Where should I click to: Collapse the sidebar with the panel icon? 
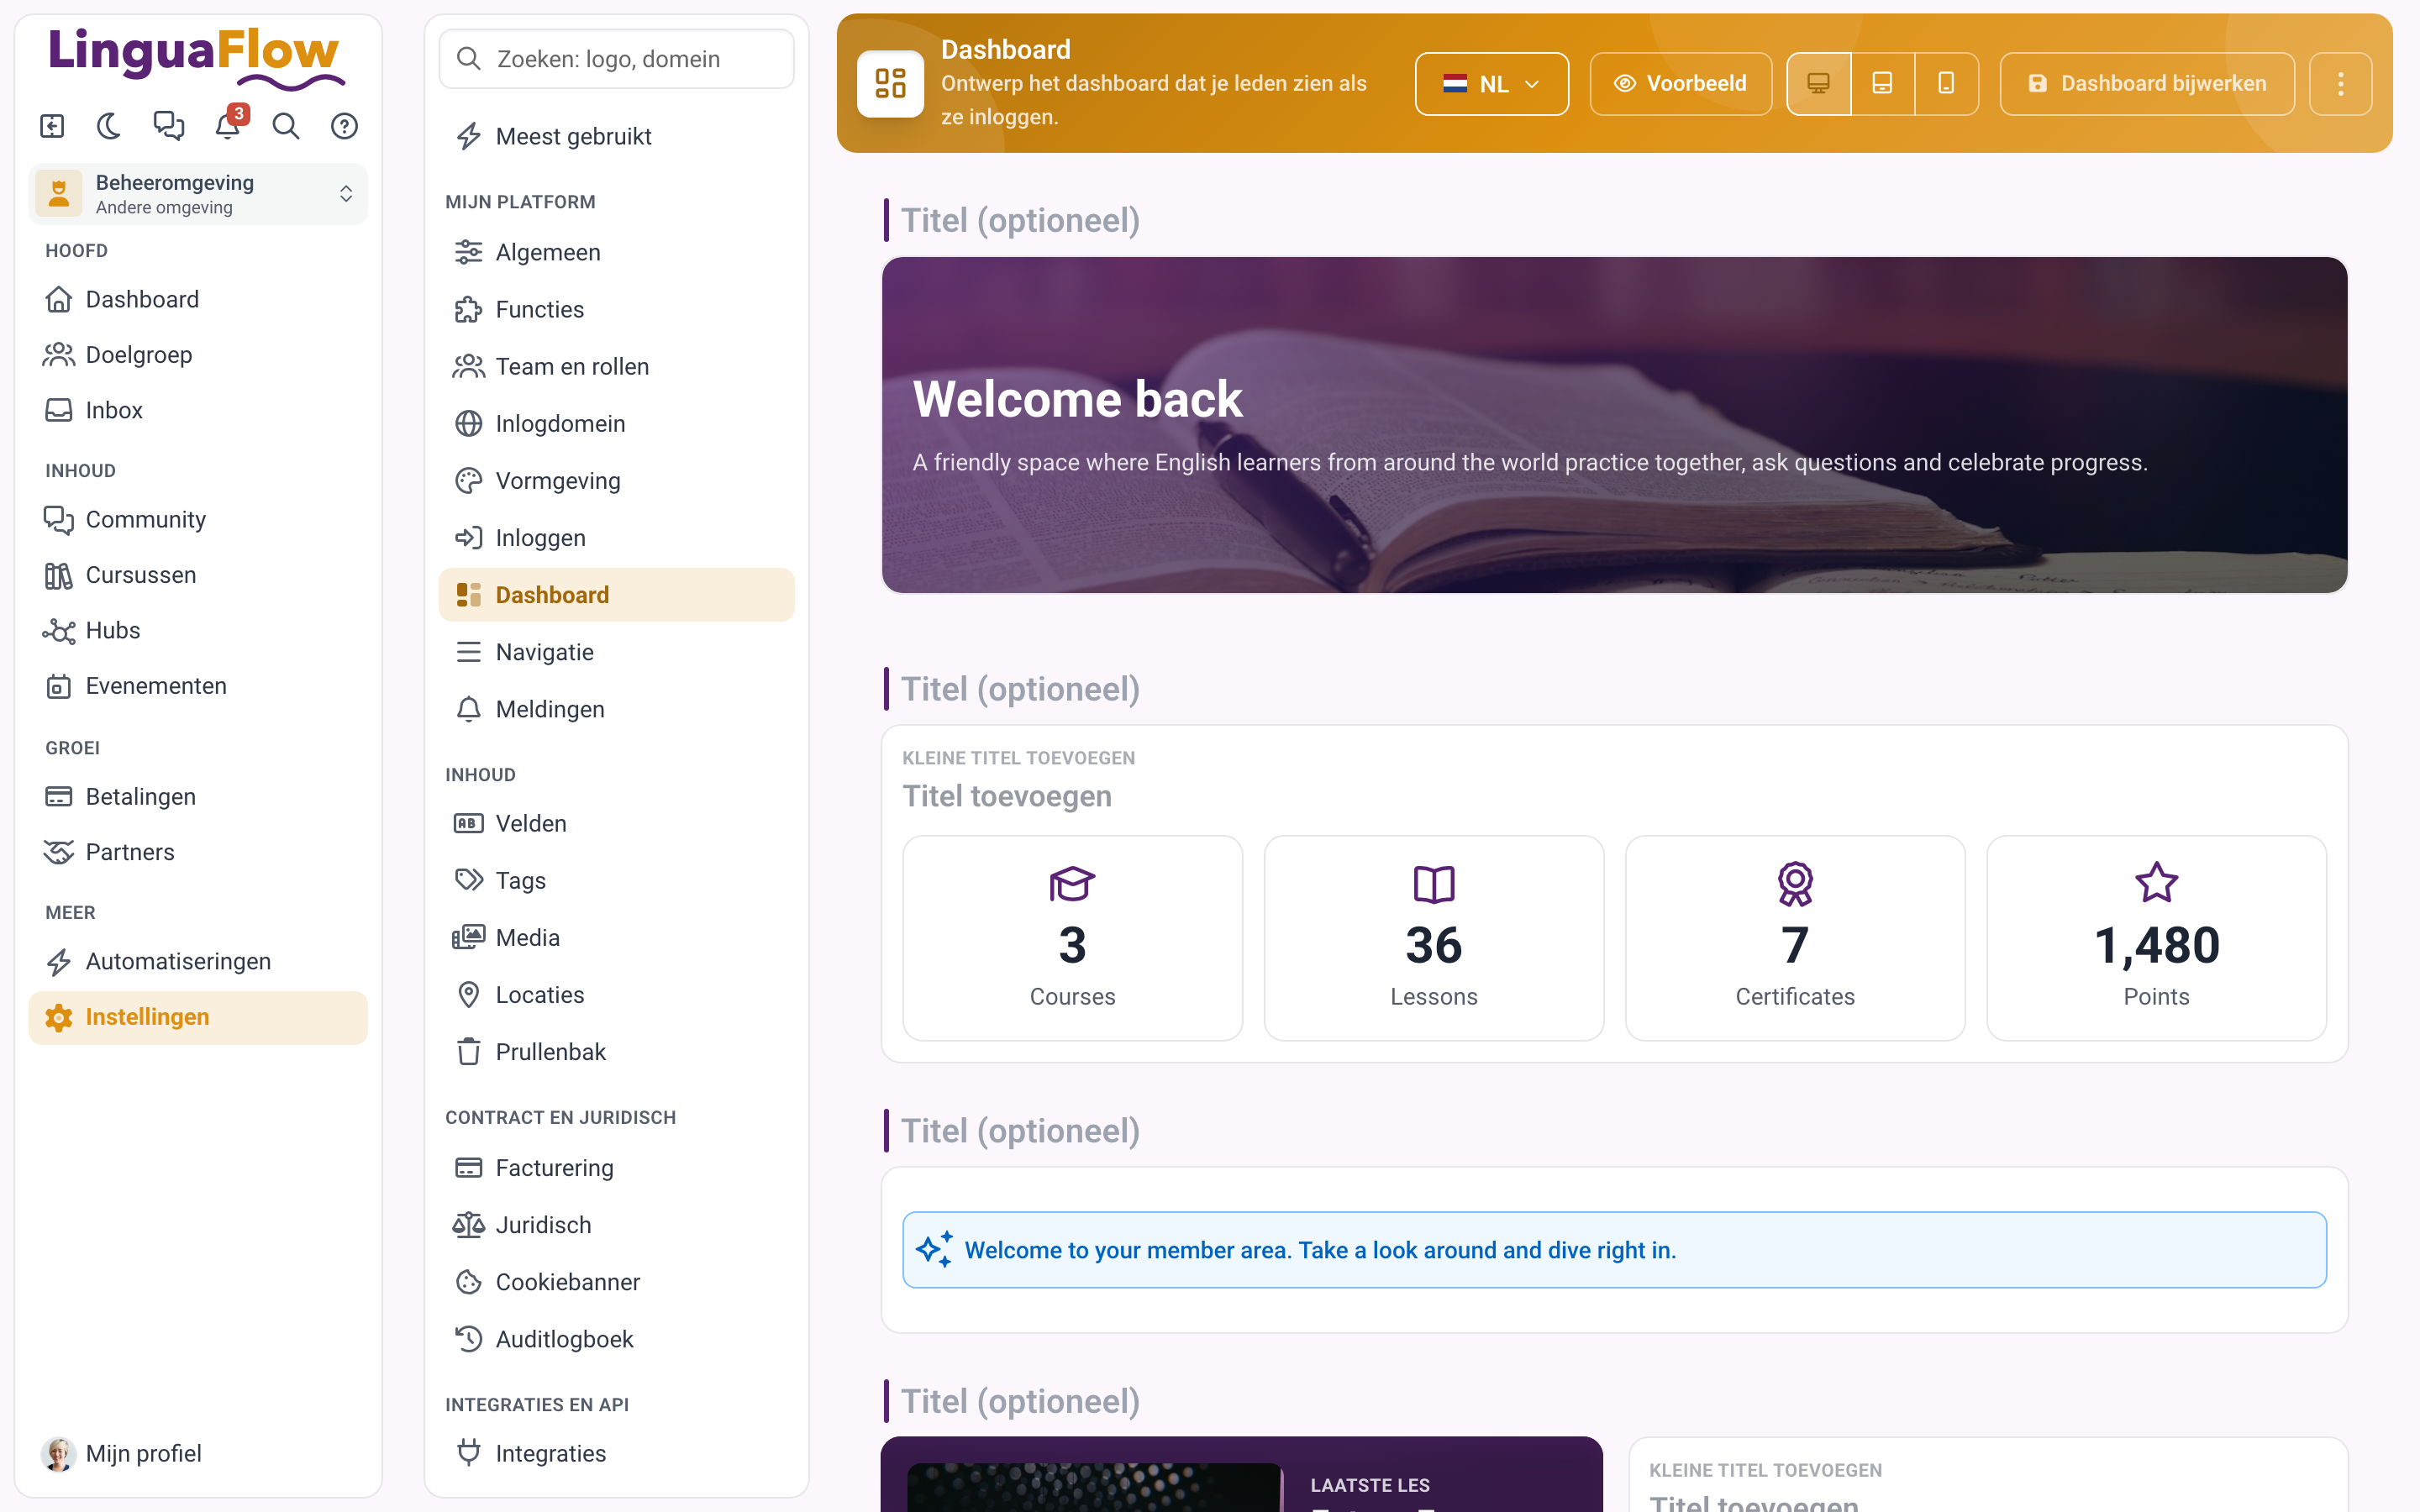click(52, 126)
